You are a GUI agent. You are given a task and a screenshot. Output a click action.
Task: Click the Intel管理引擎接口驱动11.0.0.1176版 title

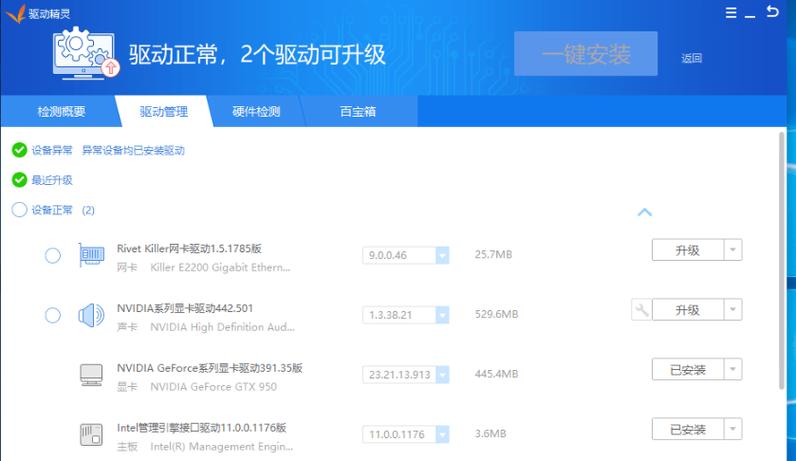pyautogui.click(x=202, y=427)
